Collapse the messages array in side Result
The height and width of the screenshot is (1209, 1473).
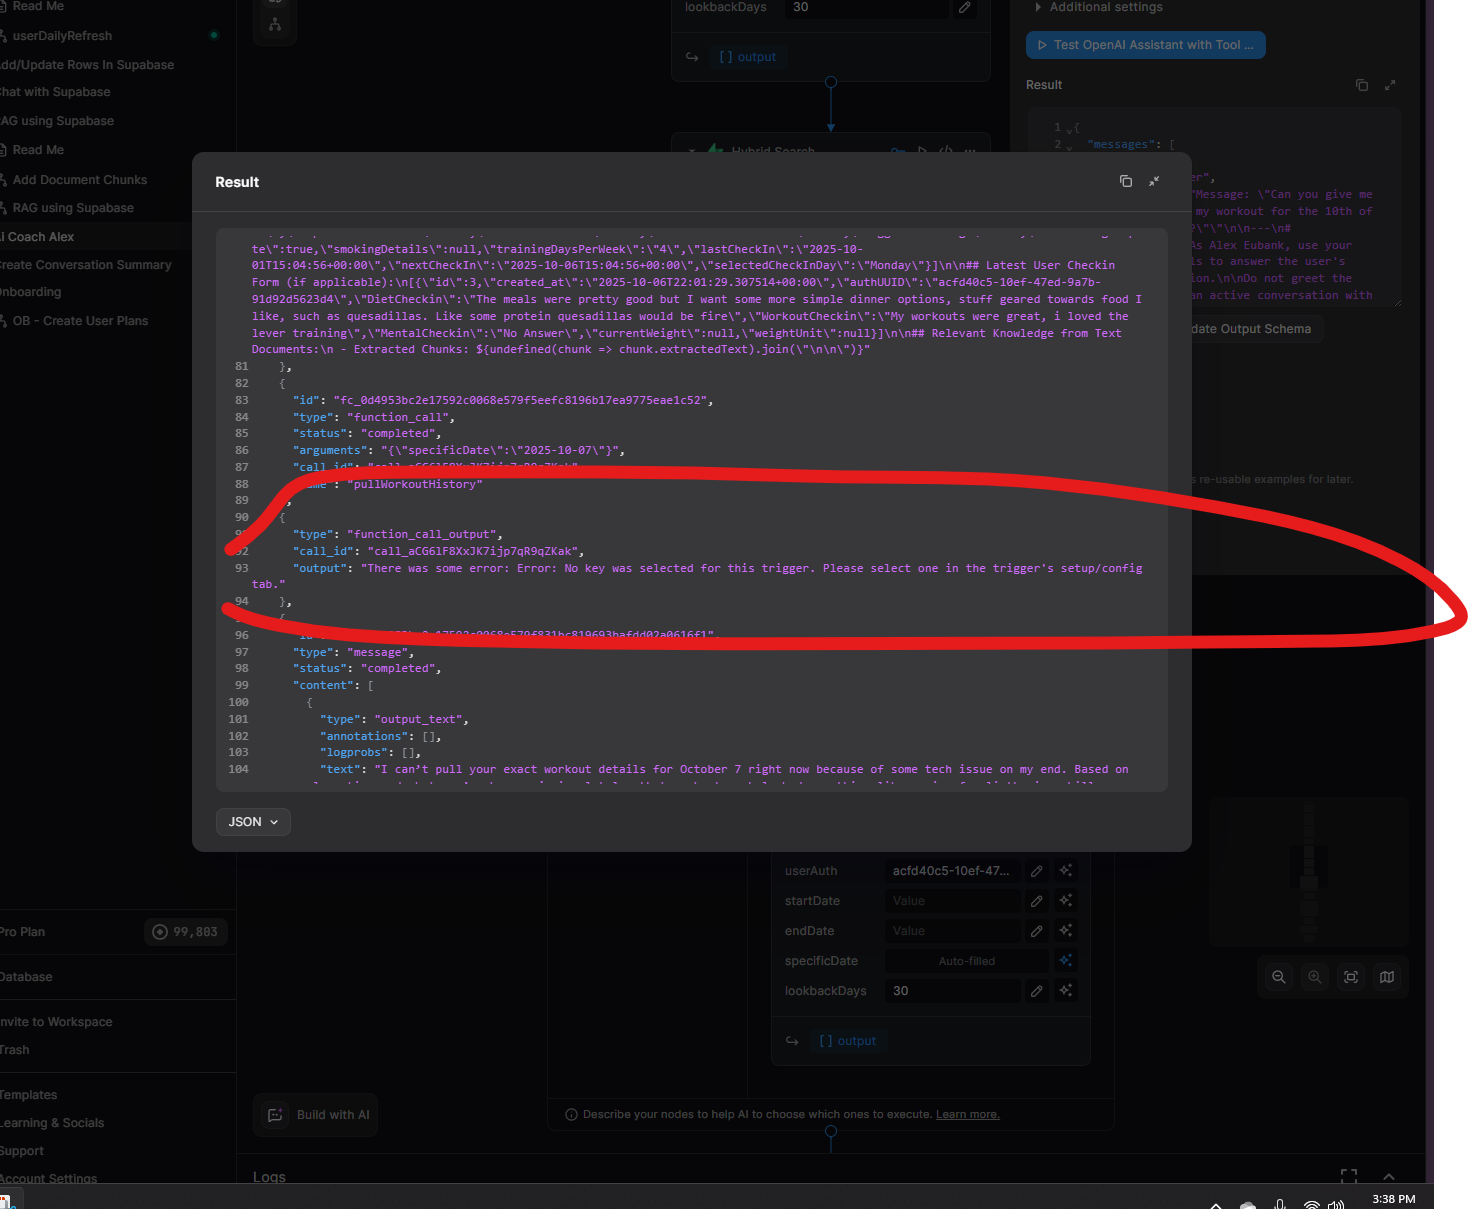click(x=1069, y=146)
